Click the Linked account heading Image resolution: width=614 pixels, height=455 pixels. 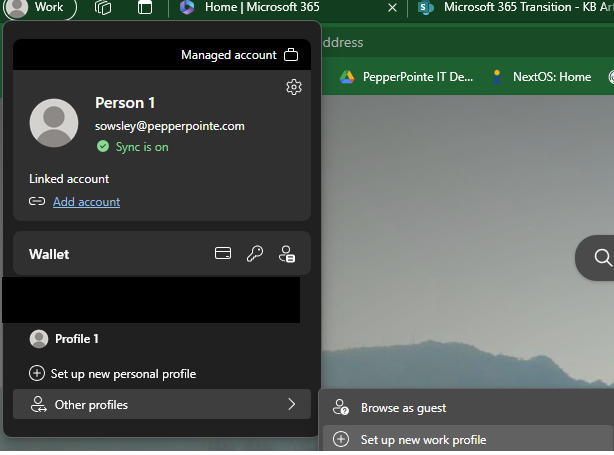[69, 179]
